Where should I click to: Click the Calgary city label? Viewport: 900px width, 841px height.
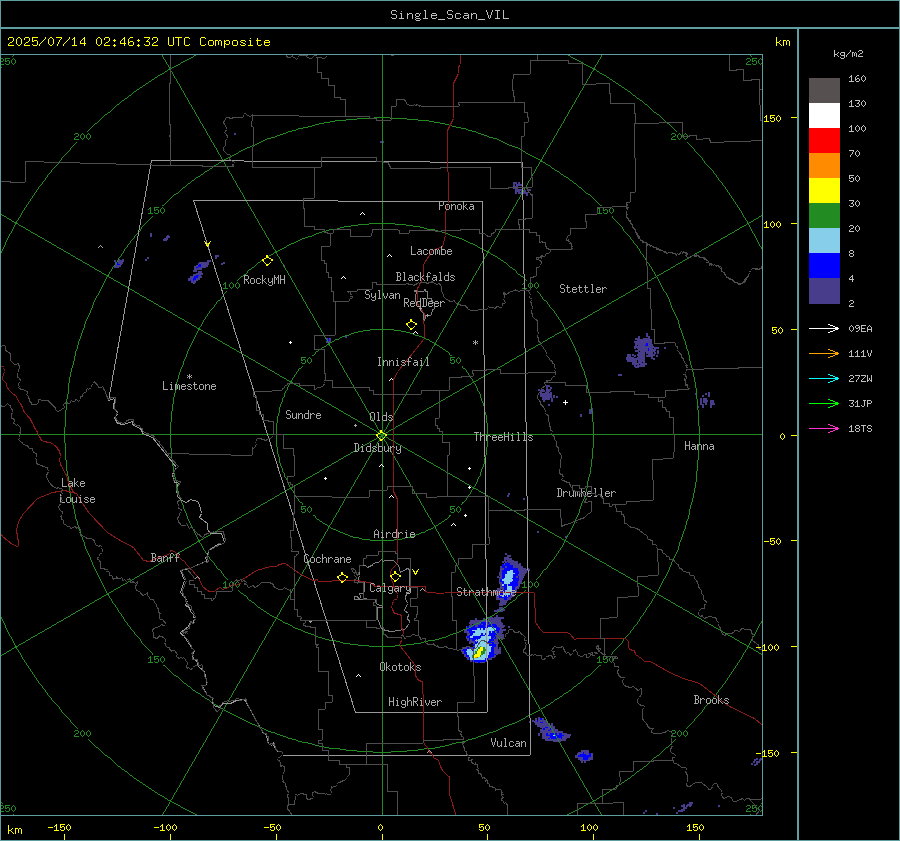pos(390,588)
